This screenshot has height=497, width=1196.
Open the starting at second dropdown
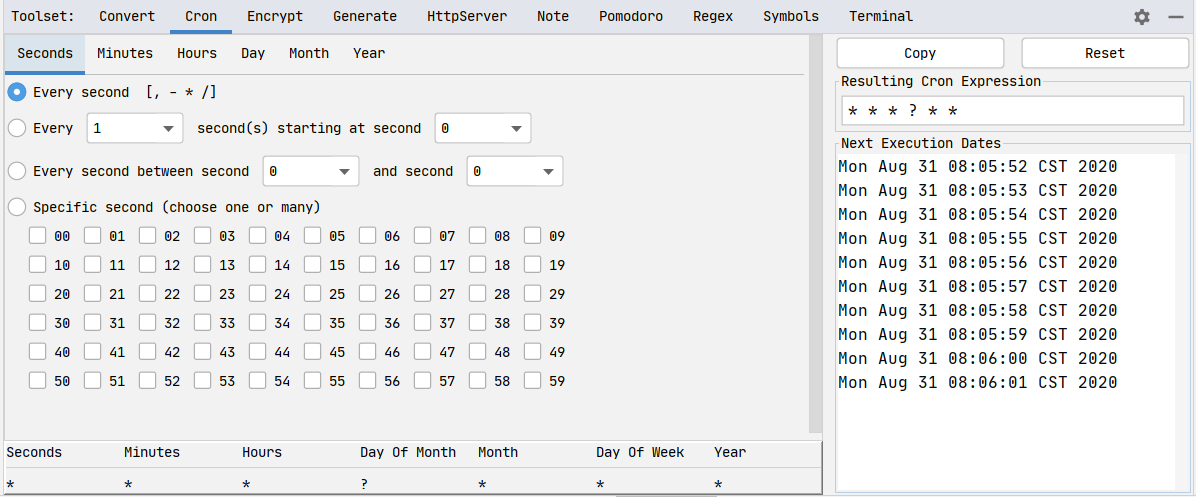click(x=483, y=128)
